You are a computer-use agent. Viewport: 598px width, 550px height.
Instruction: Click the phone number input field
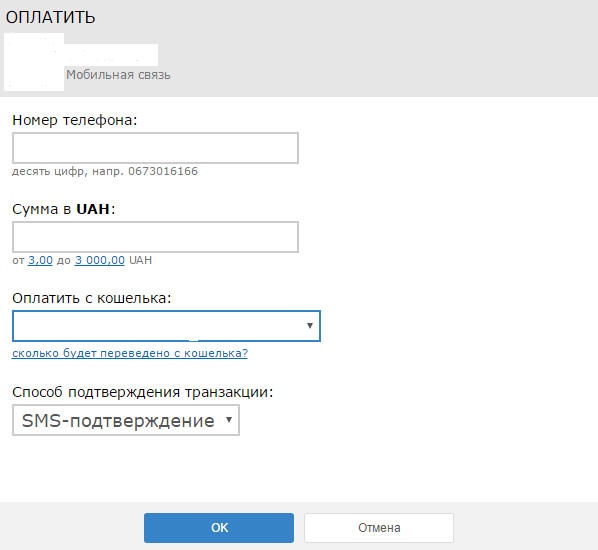tap(155, 148)
